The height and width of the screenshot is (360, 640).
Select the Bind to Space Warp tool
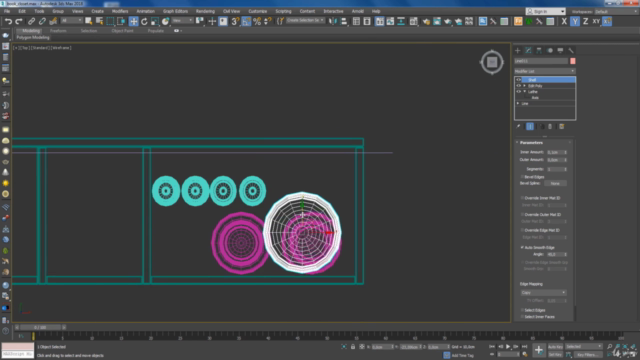pyautogui.click(x=53, y=21)
